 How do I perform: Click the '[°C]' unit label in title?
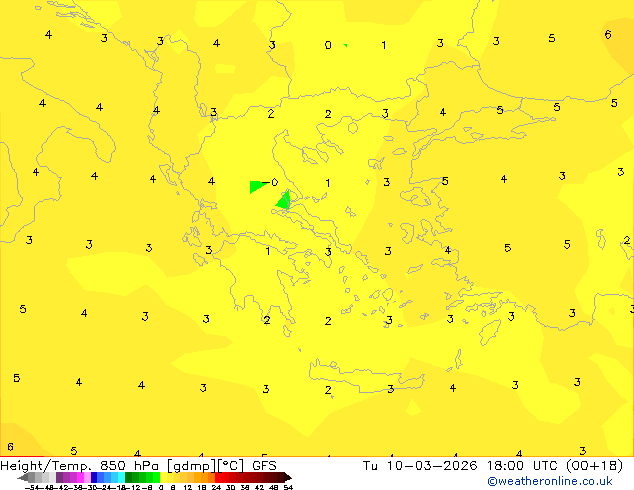point(231,466)
